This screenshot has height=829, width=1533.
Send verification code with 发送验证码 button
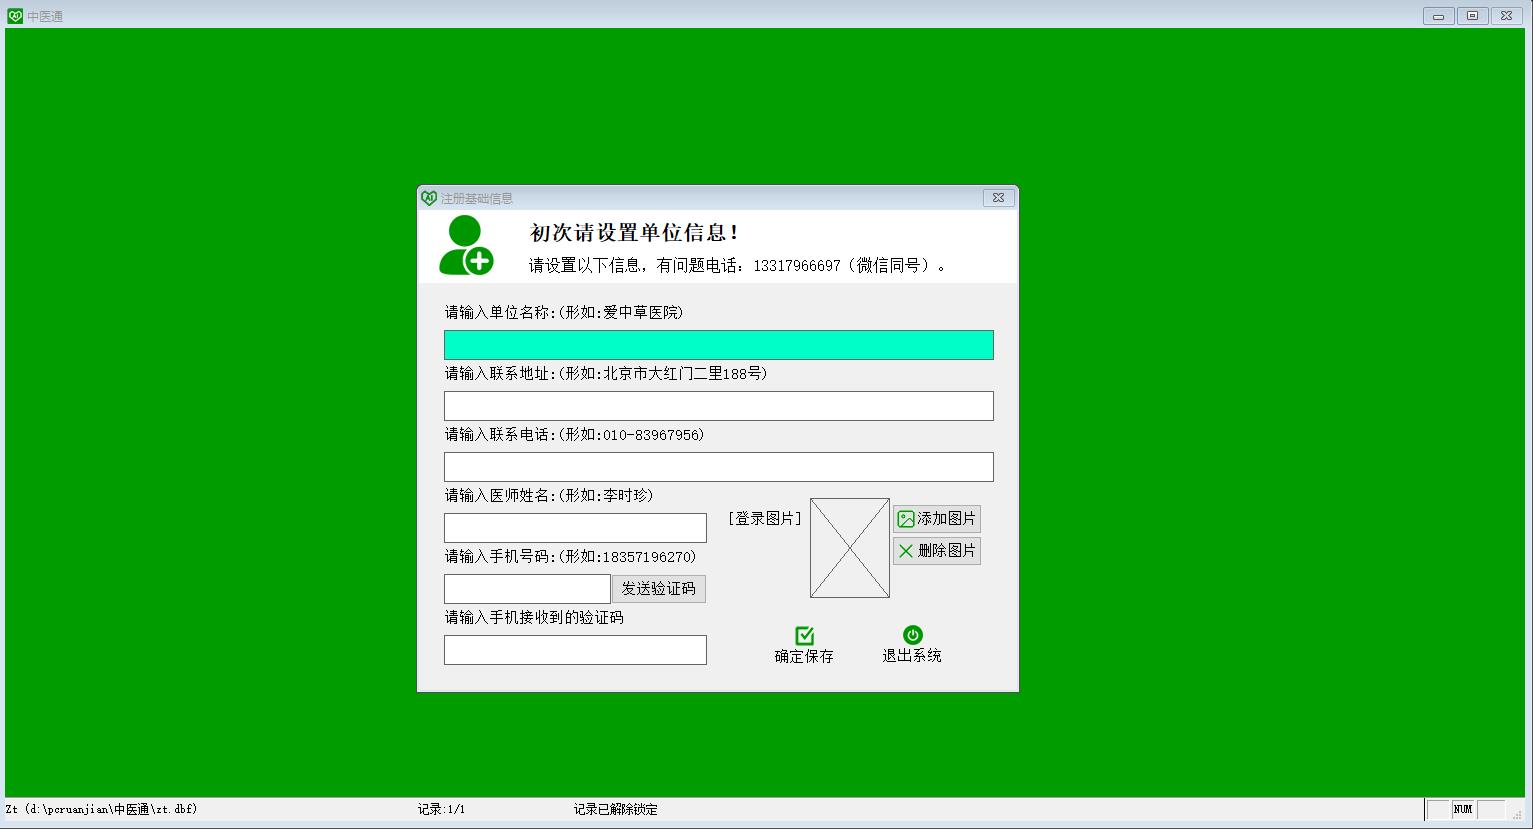point(658,589)
